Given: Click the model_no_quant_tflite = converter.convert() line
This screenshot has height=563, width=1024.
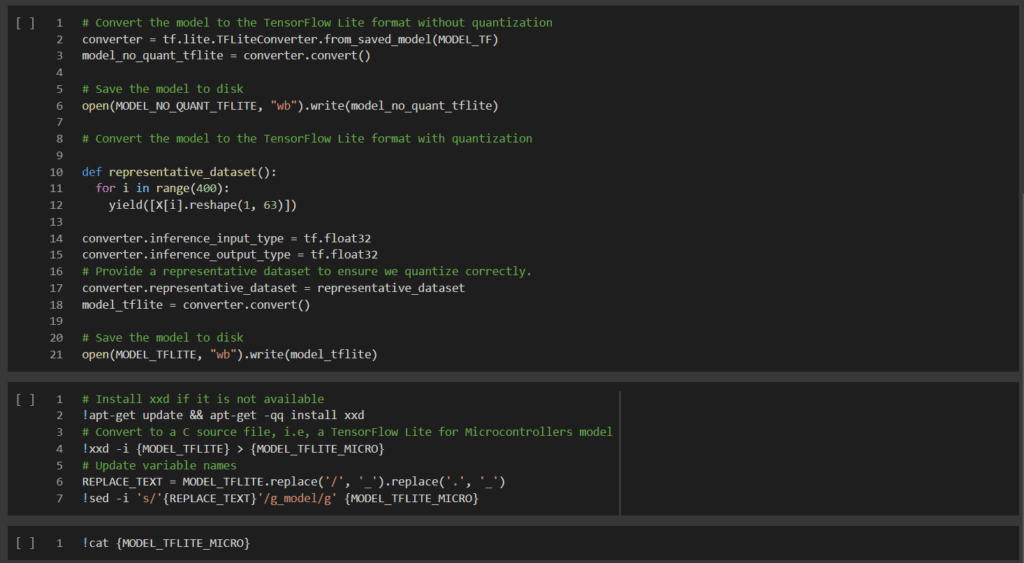Looking at the screenshot, I should (226, 56).
